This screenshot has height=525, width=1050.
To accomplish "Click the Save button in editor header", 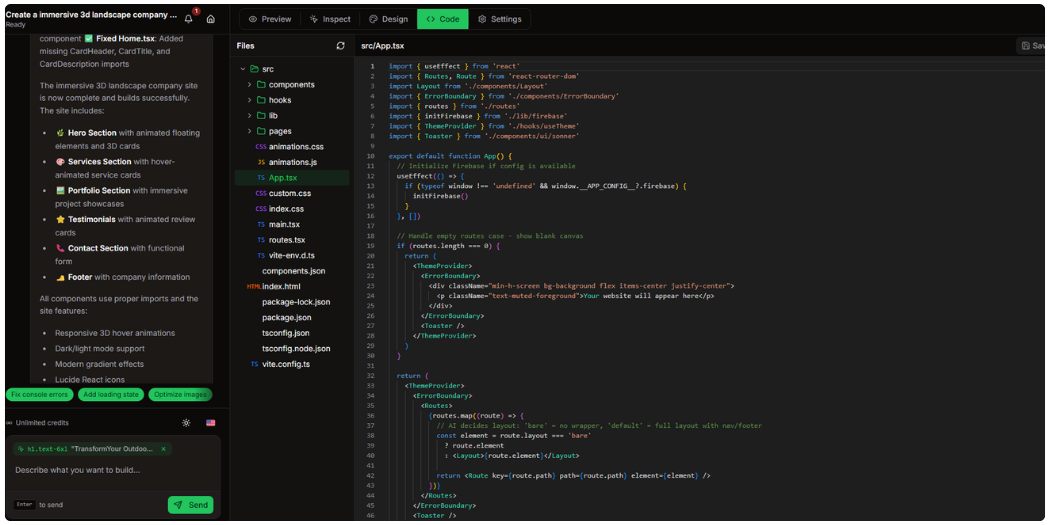I will pyautogui.click(x=1033, y=46).
